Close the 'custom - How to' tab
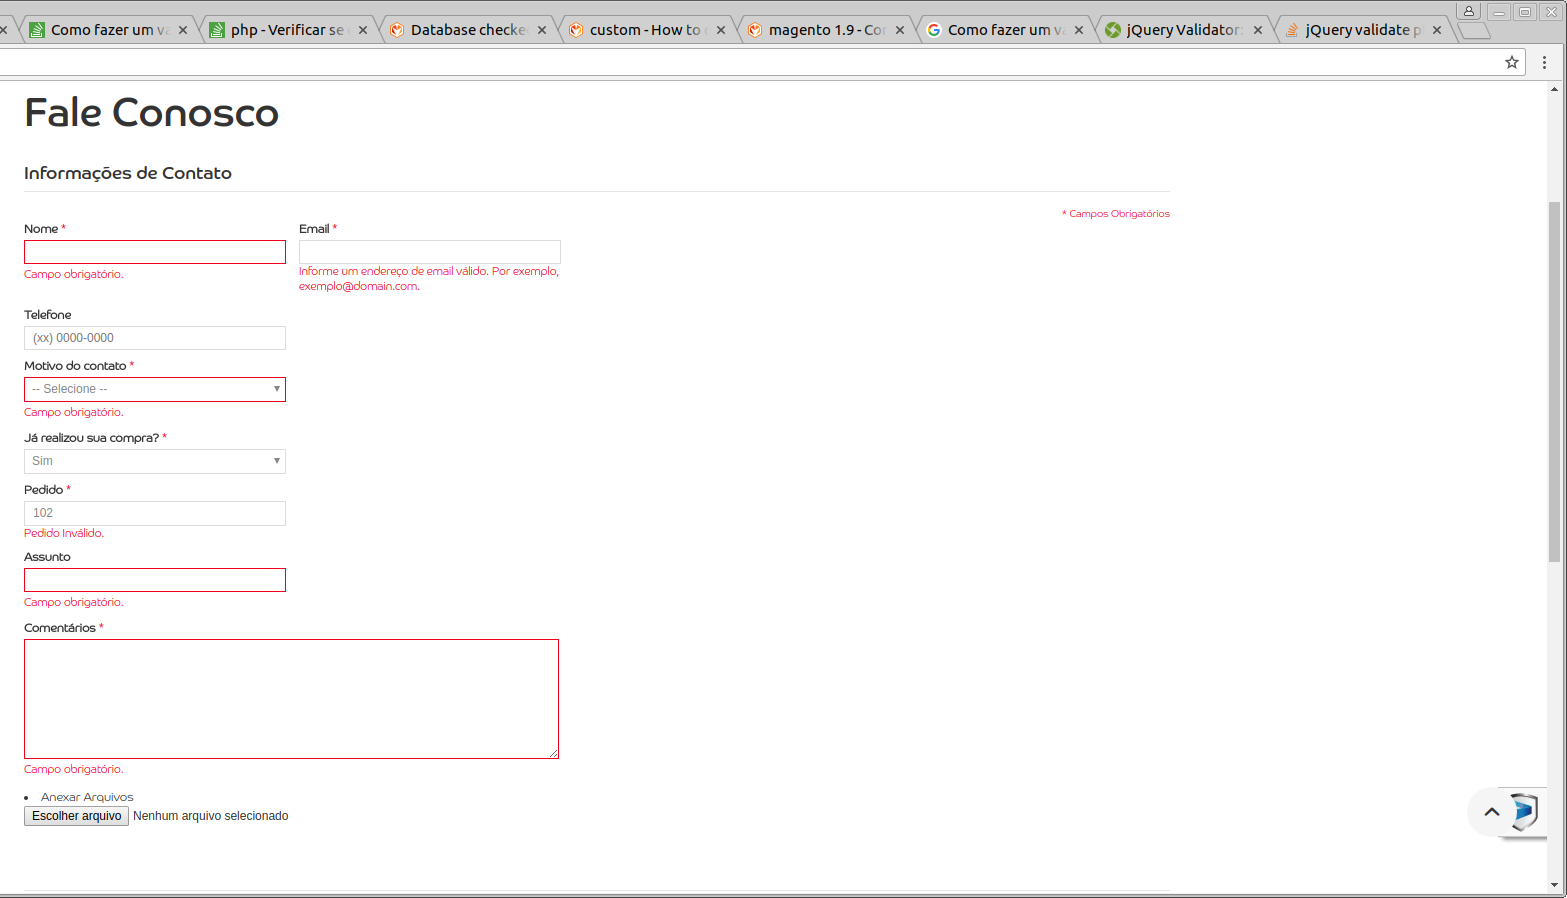This screenshot has height=898, width=1567. point(721,30)
